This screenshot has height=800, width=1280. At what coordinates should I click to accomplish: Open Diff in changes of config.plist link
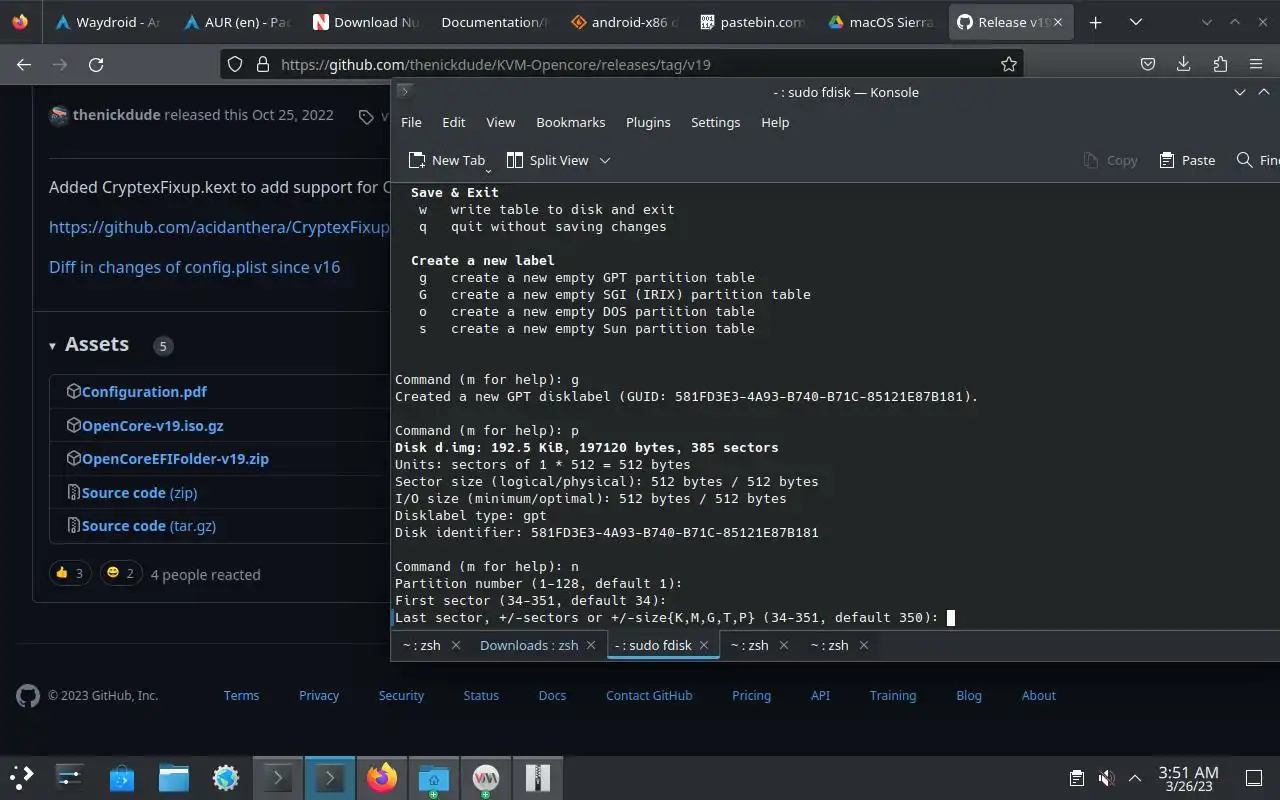(x=194, y=267)
